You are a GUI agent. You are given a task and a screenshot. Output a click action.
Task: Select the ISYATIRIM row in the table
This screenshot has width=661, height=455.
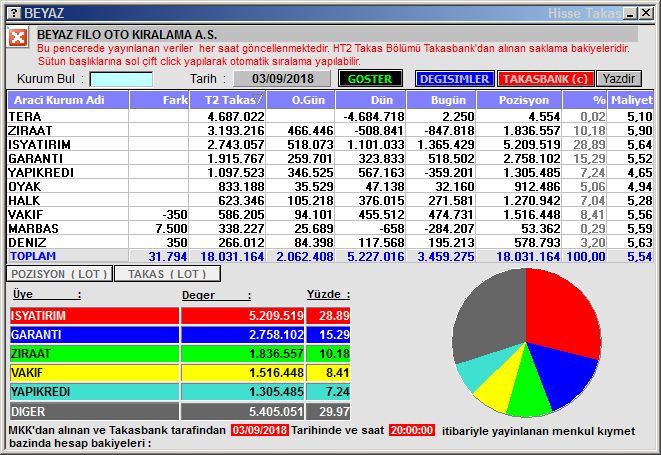(330, 144)
